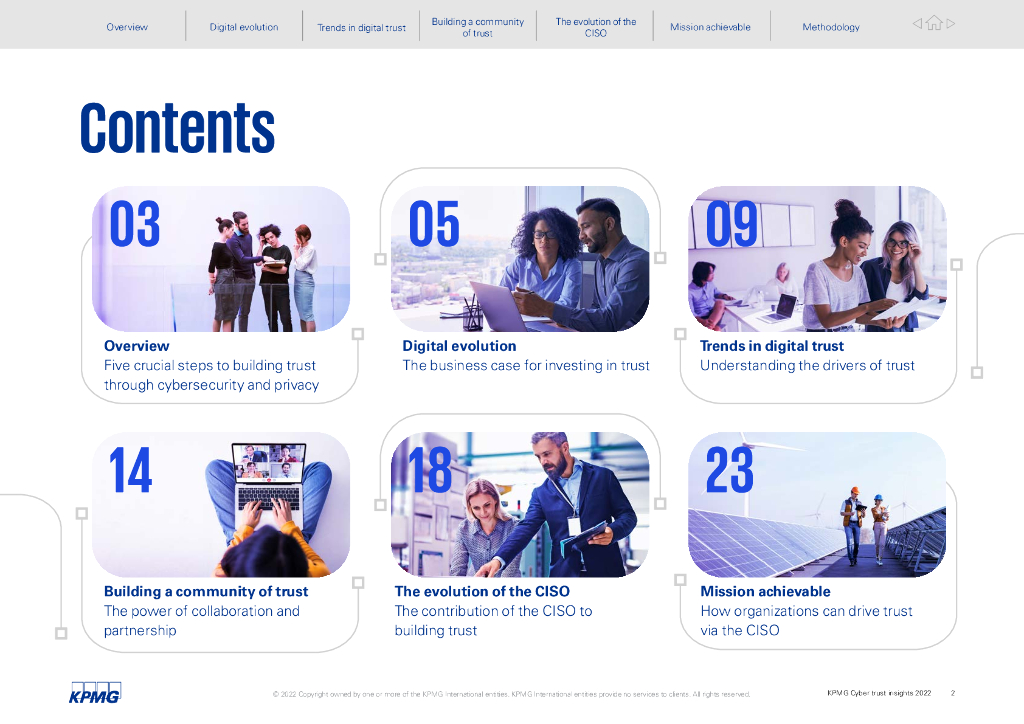Open the 05 Digital evolution section image
1024x724 pixels.
(x=520, y=259)
